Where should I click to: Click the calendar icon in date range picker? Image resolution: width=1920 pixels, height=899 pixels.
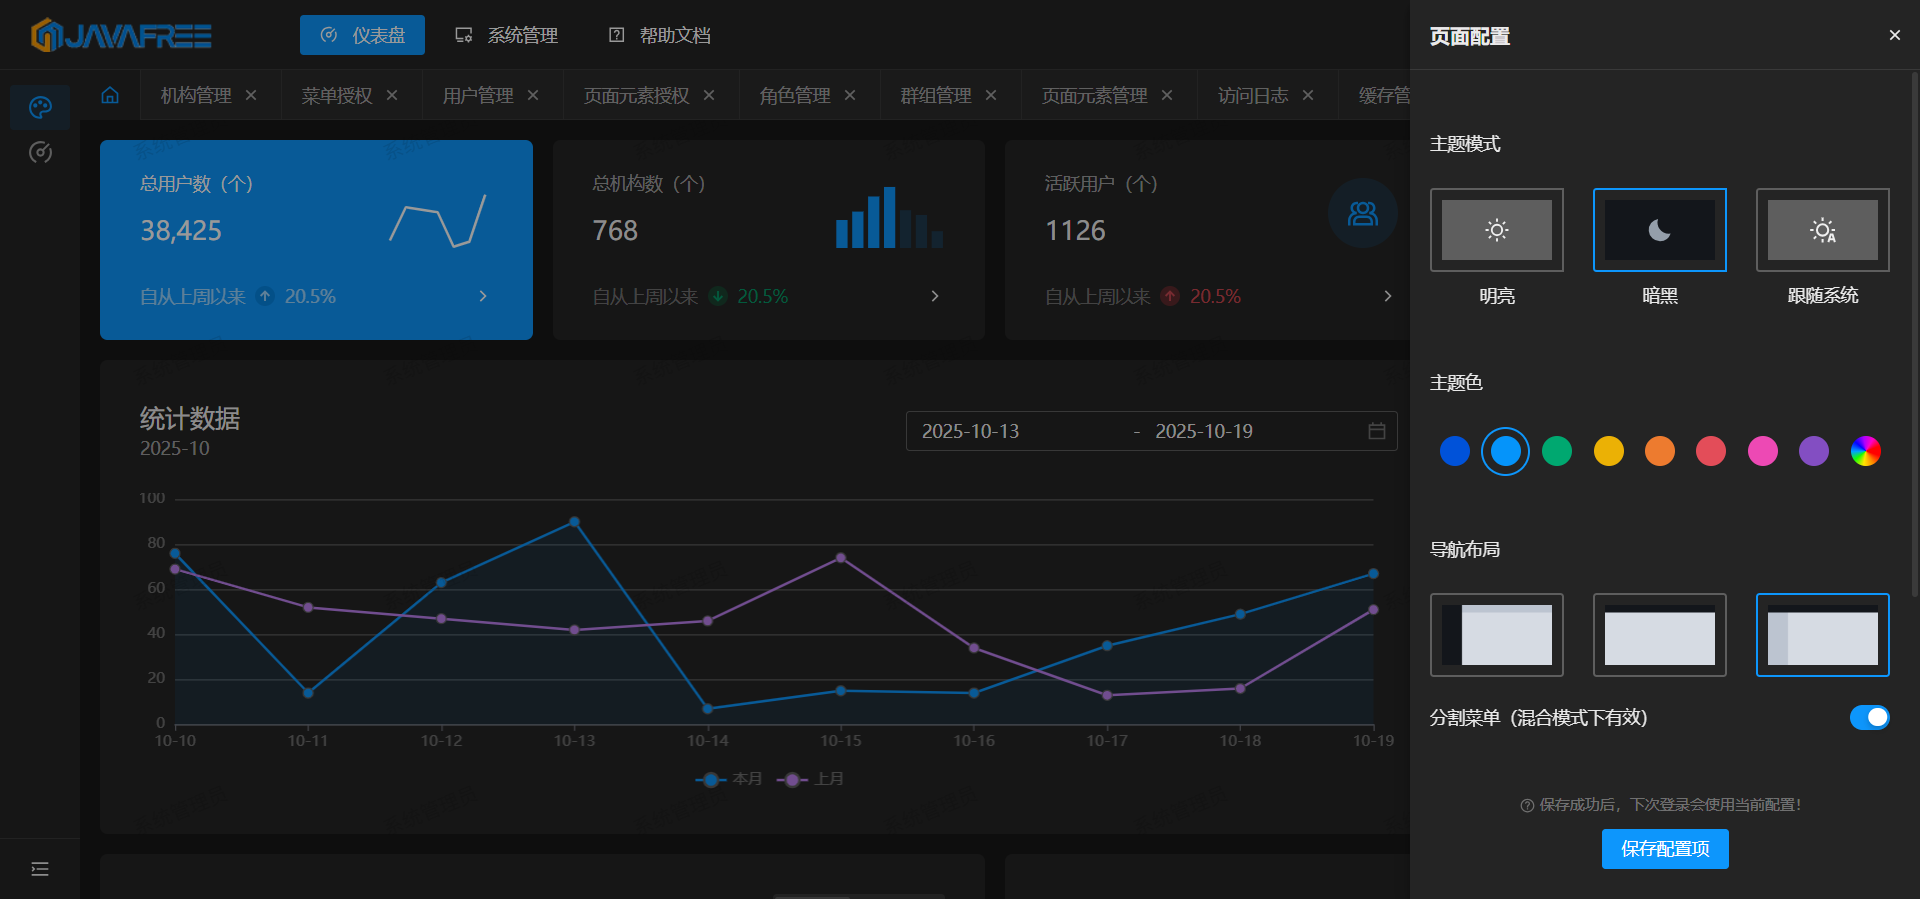[1377, 431]
